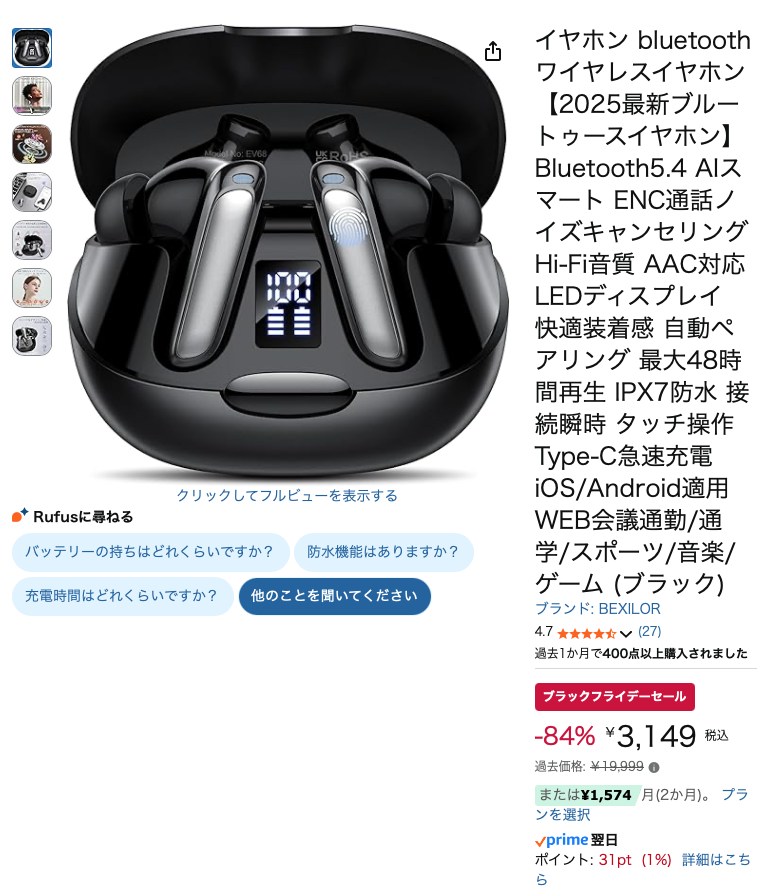This screenshot has height=894, width=775.
Task: Select the sixth thumbnail with woman's face
Action: (32, 288)
